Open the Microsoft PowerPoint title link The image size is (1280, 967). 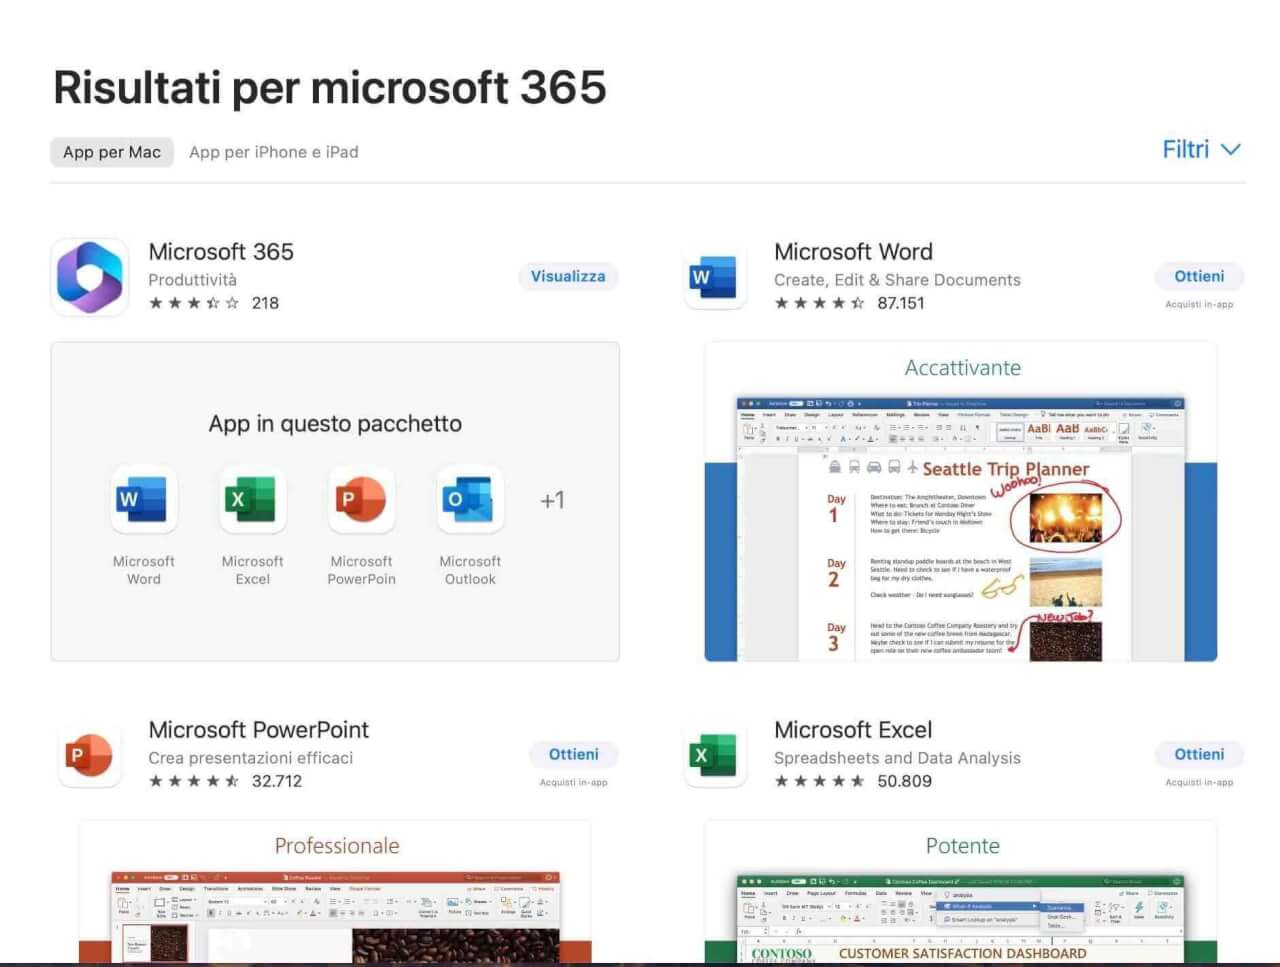[x=259, y=730]
